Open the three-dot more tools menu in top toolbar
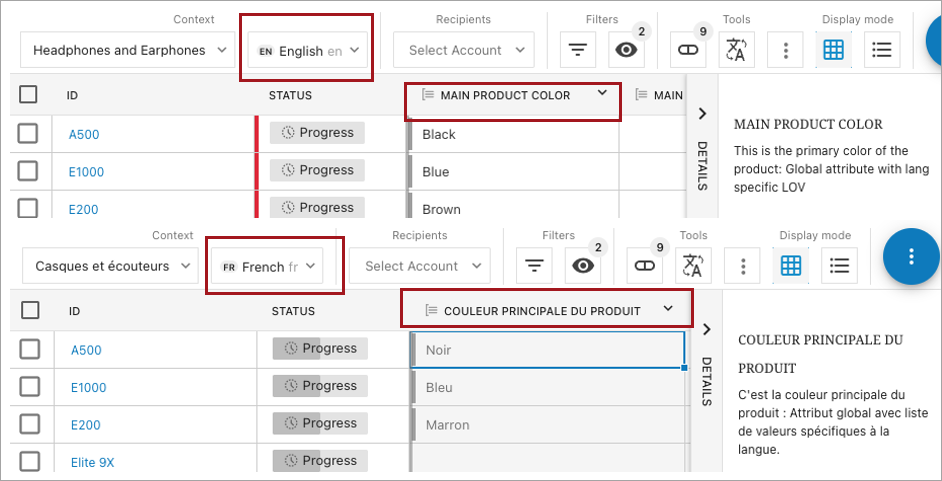The width and height of the screenshot is (942, 481). pyautogui.click(x=786, y=49)
